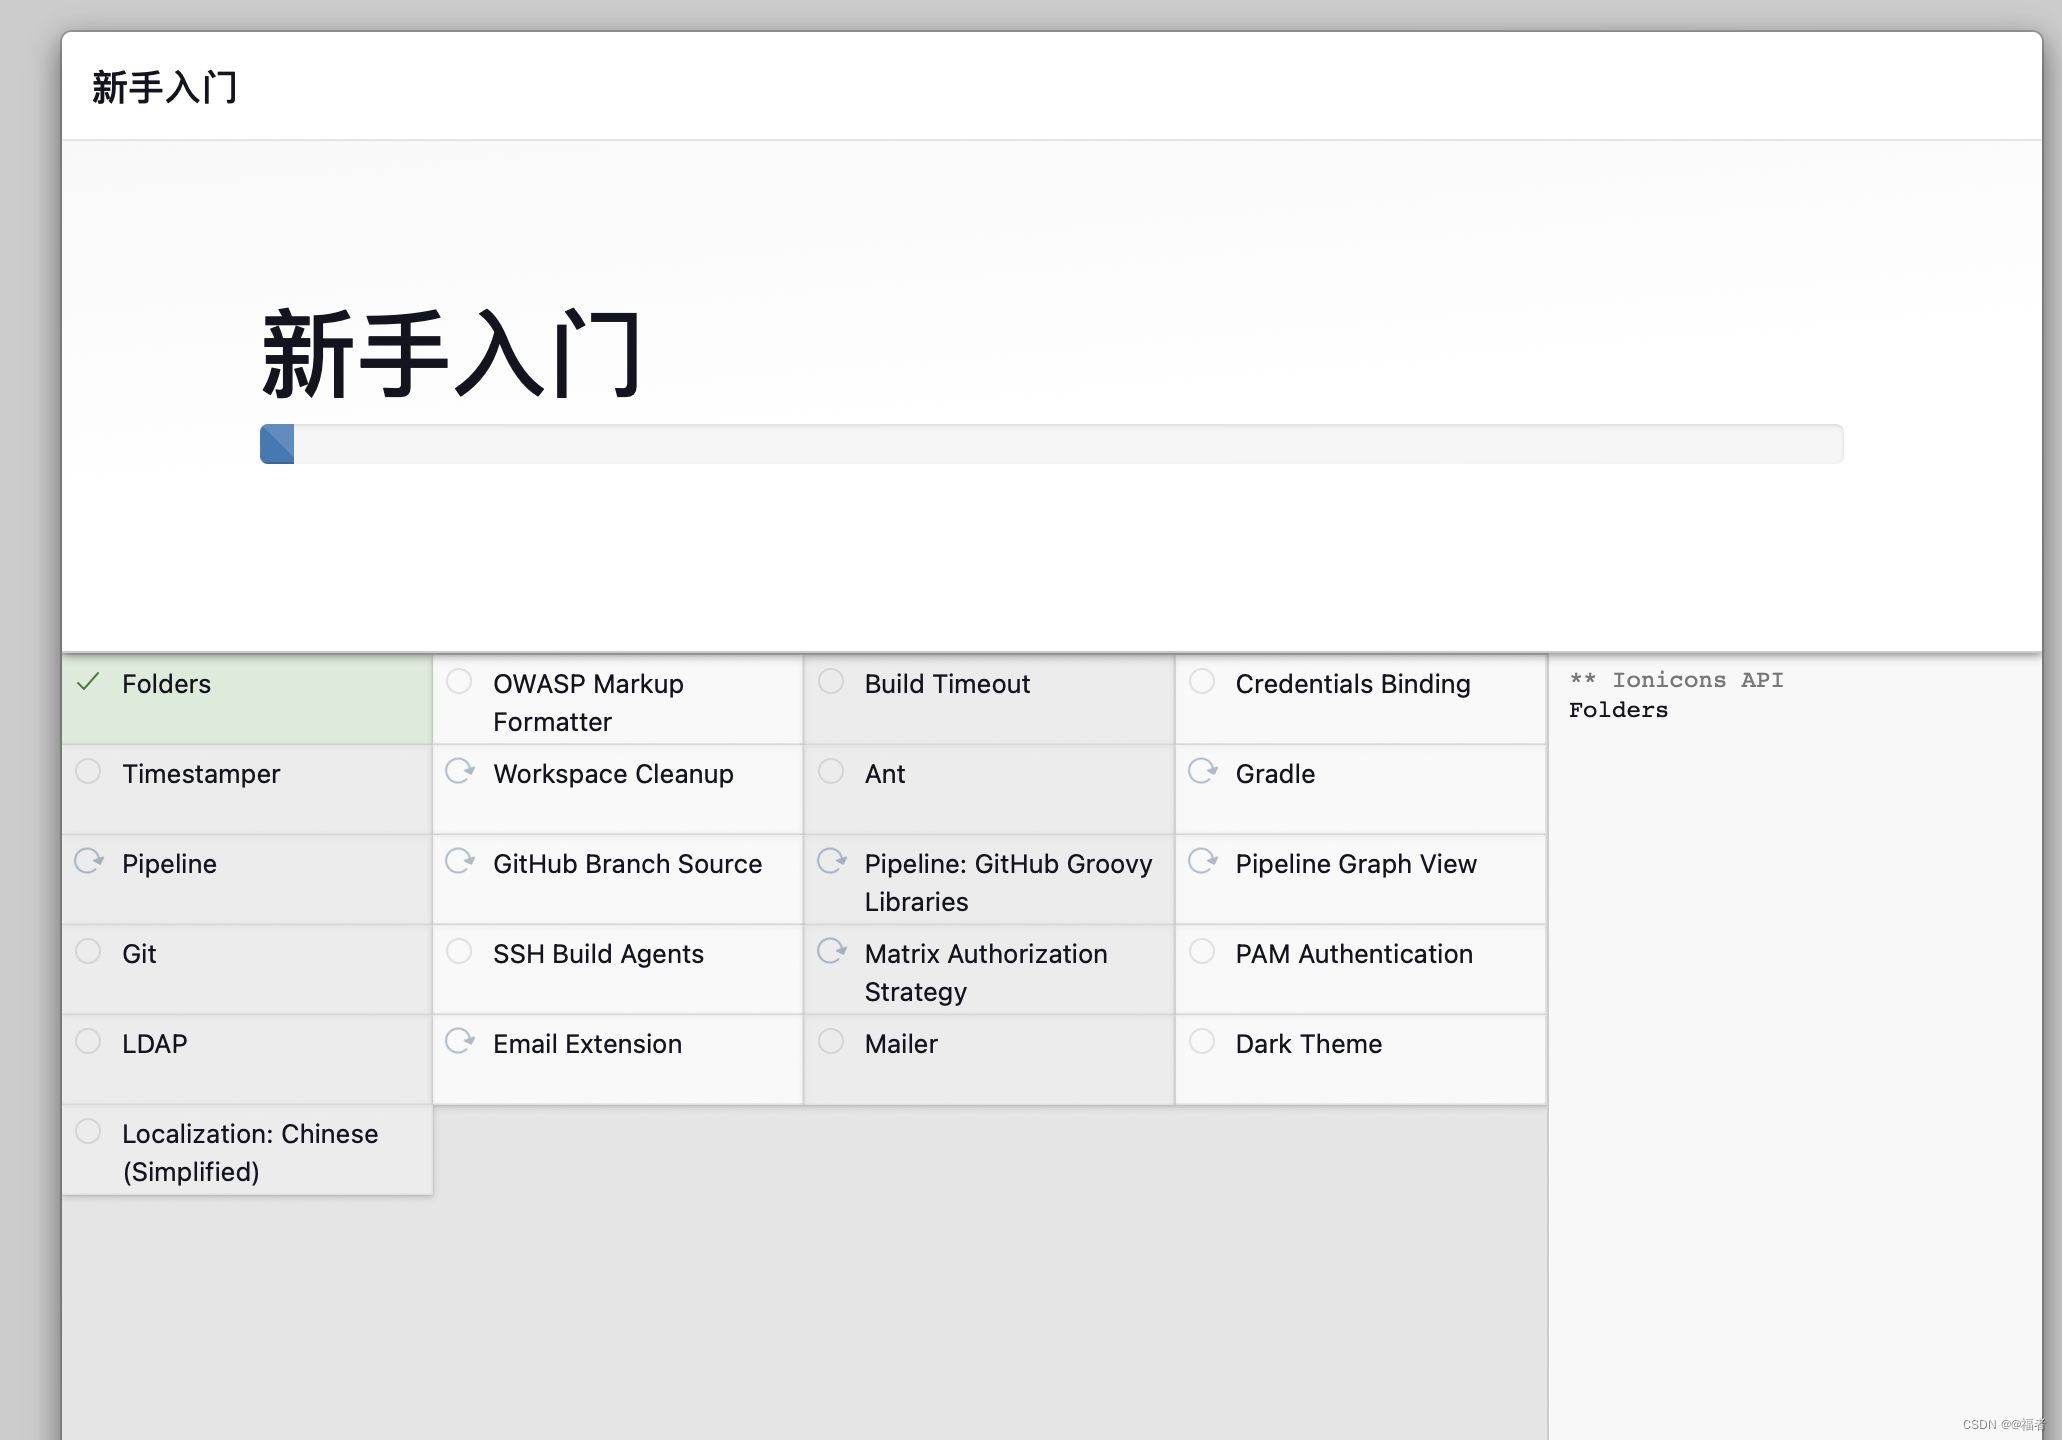2062x1440 pixels.
Task: Select the Build Timeout label
Action: click(947, 684)
